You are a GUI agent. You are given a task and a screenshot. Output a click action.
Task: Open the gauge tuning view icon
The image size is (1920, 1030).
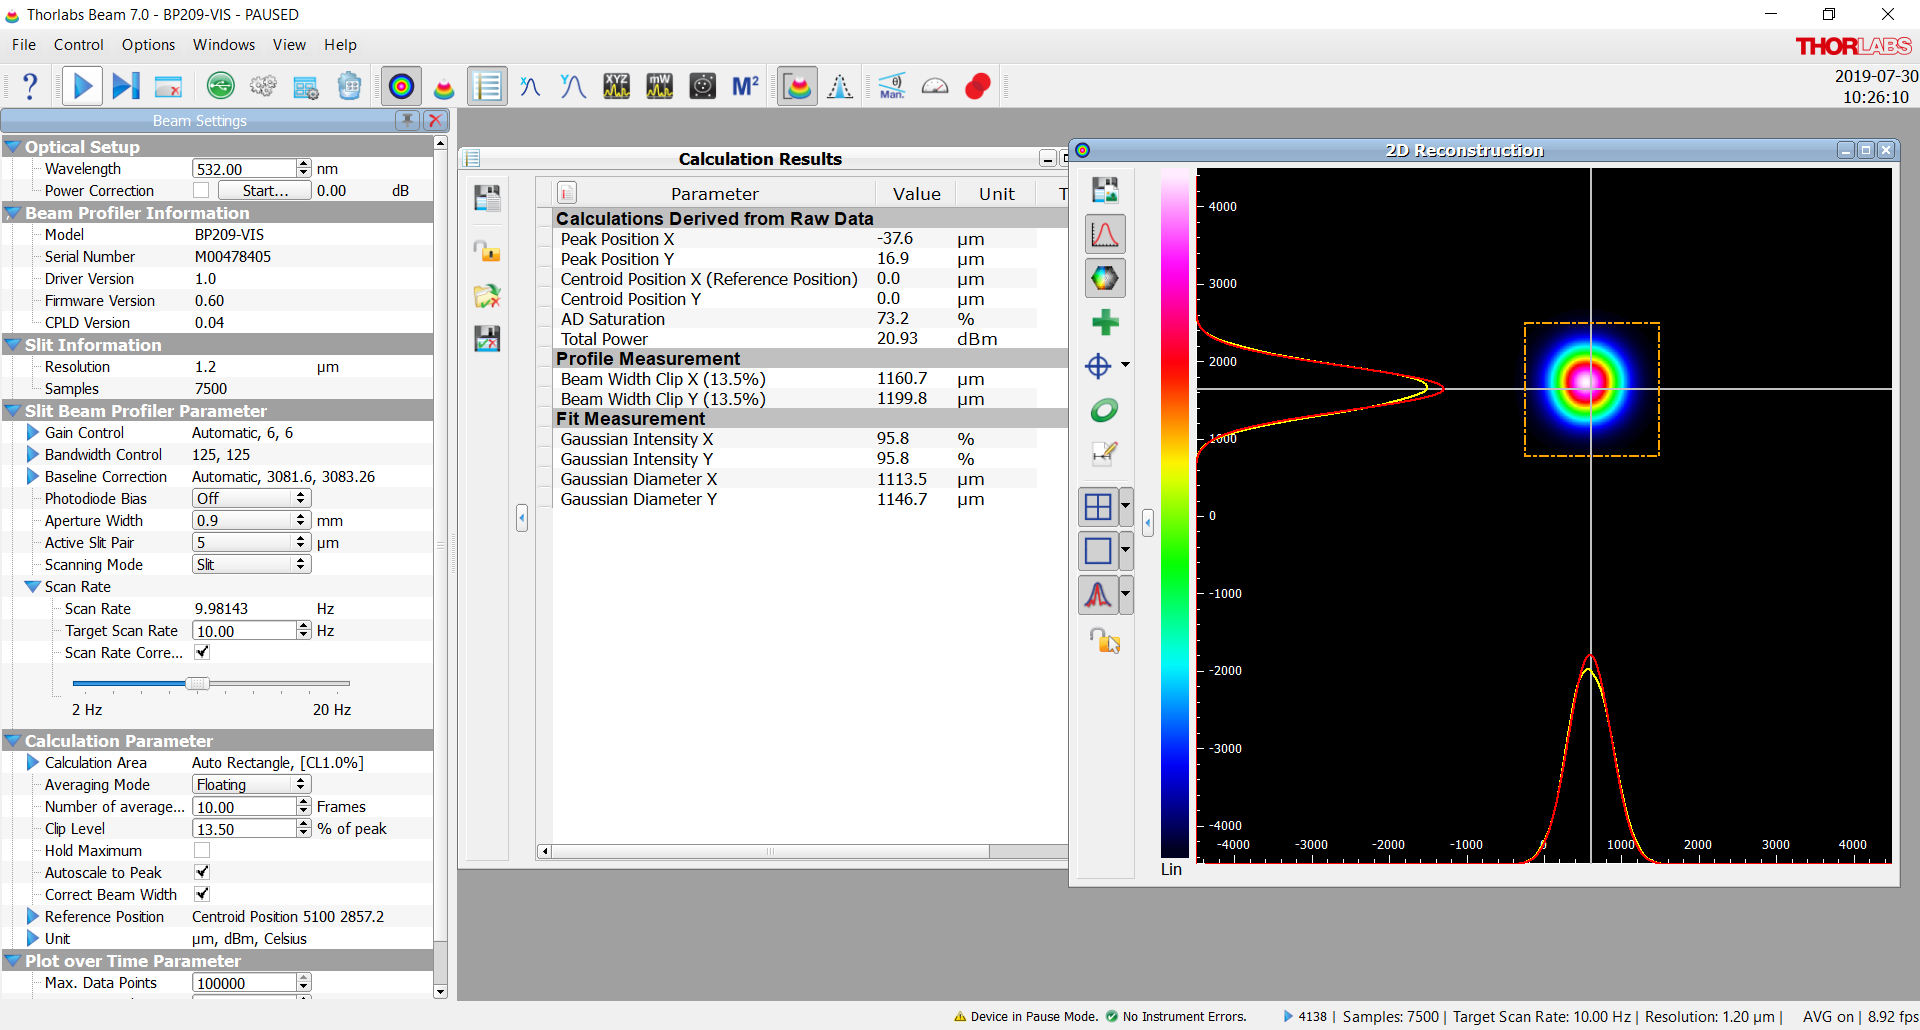[x=935, y=87]
